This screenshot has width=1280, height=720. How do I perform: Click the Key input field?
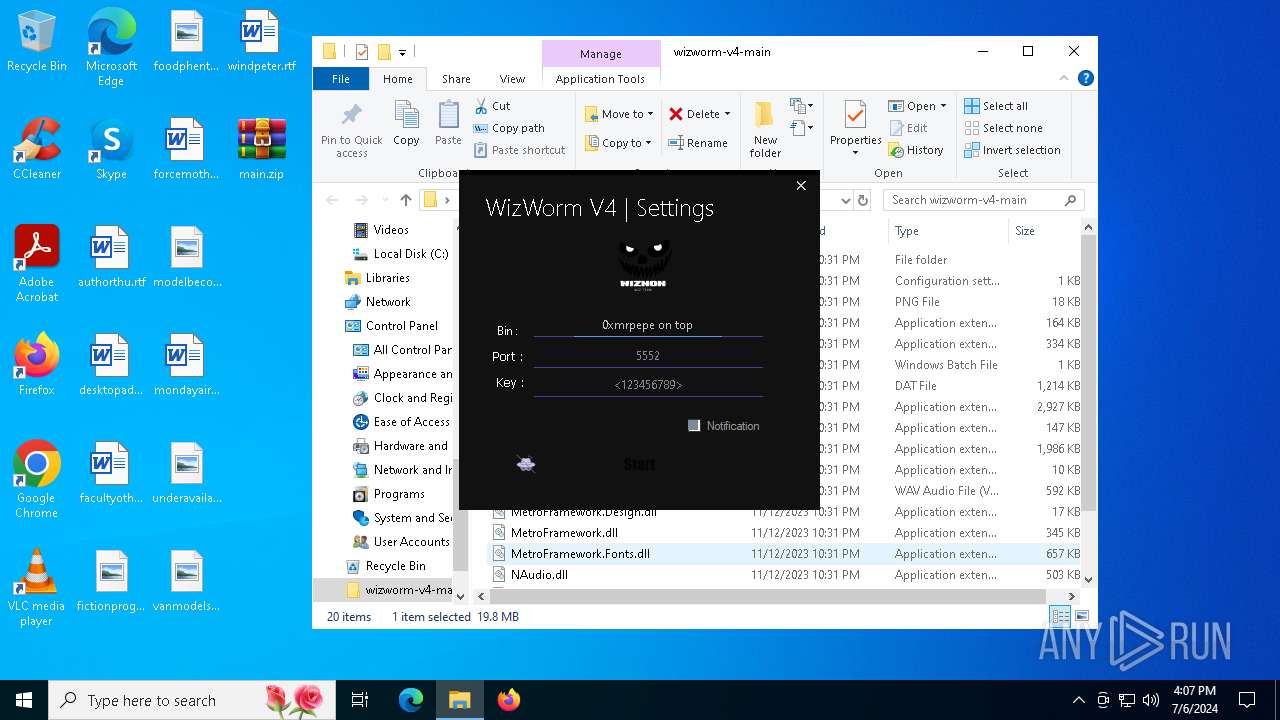pyautogui.click(x=648, y=385)
